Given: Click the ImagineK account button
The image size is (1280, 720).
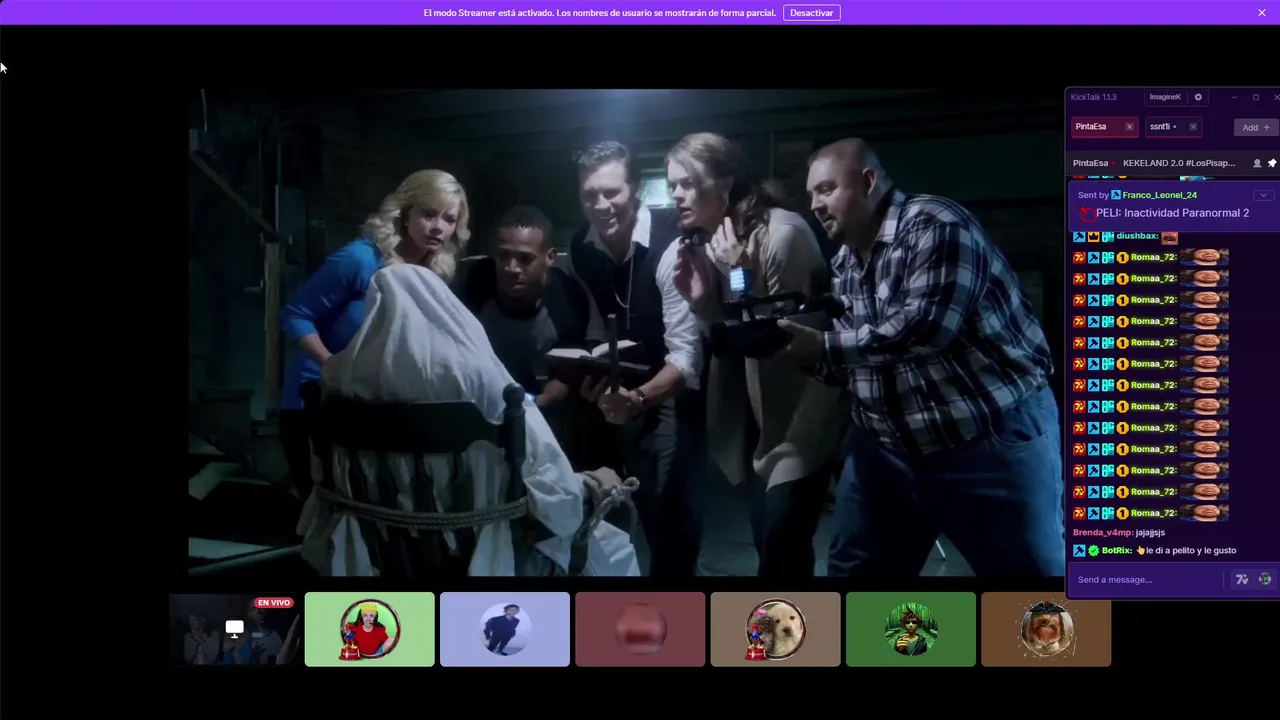Looking at the screenshot, I should [1165, 97].
